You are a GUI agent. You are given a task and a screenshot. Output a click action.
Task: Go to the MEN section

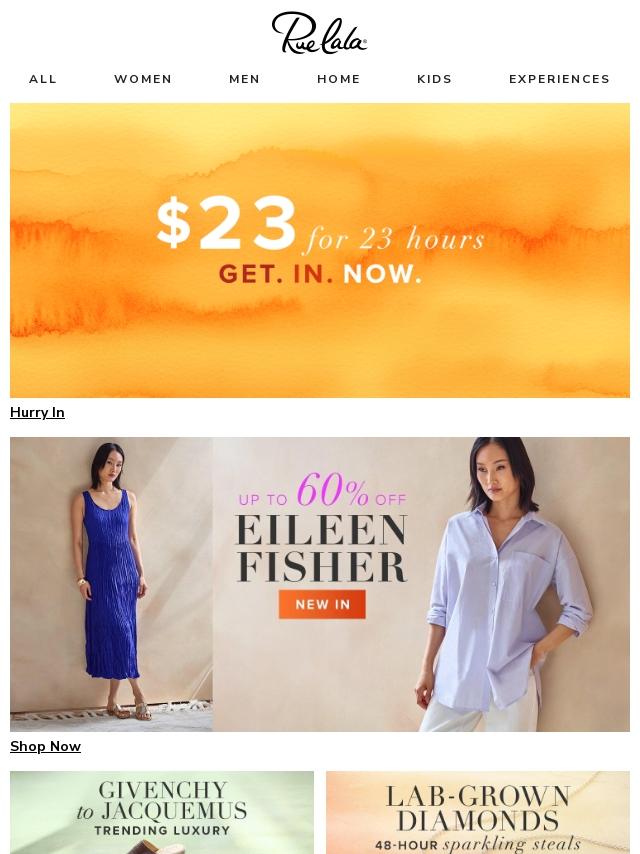pos(245,79)
